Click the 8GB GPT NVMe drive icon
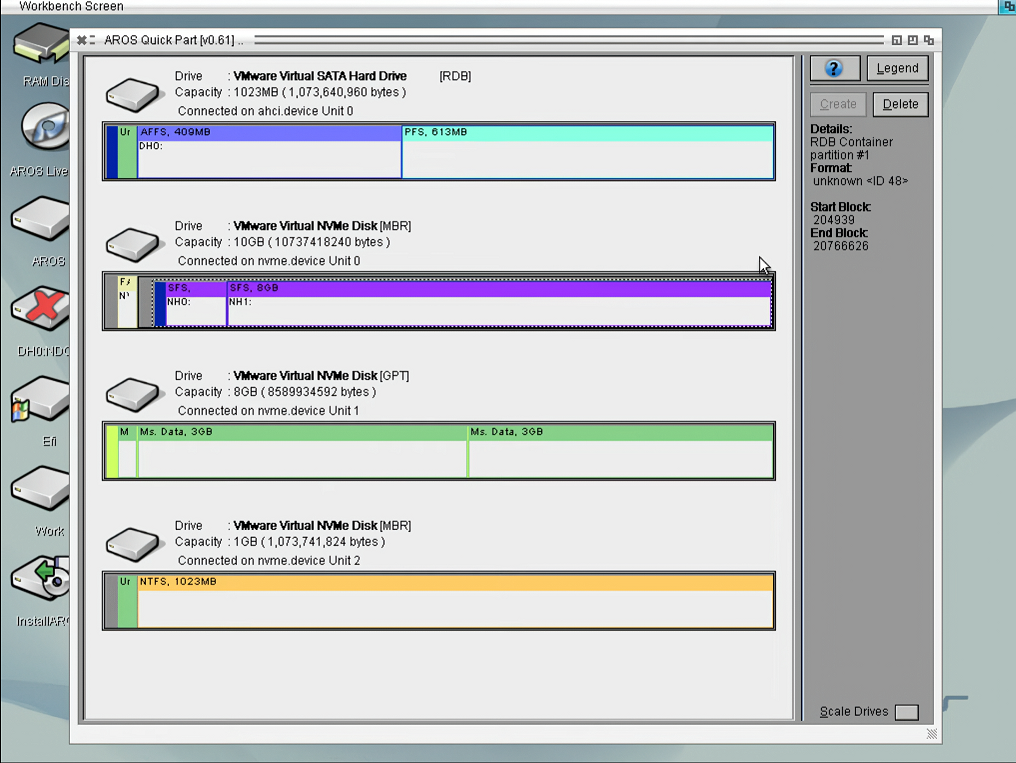Image resolution: width=1016 pixels, height=763 pixels. 132,394
